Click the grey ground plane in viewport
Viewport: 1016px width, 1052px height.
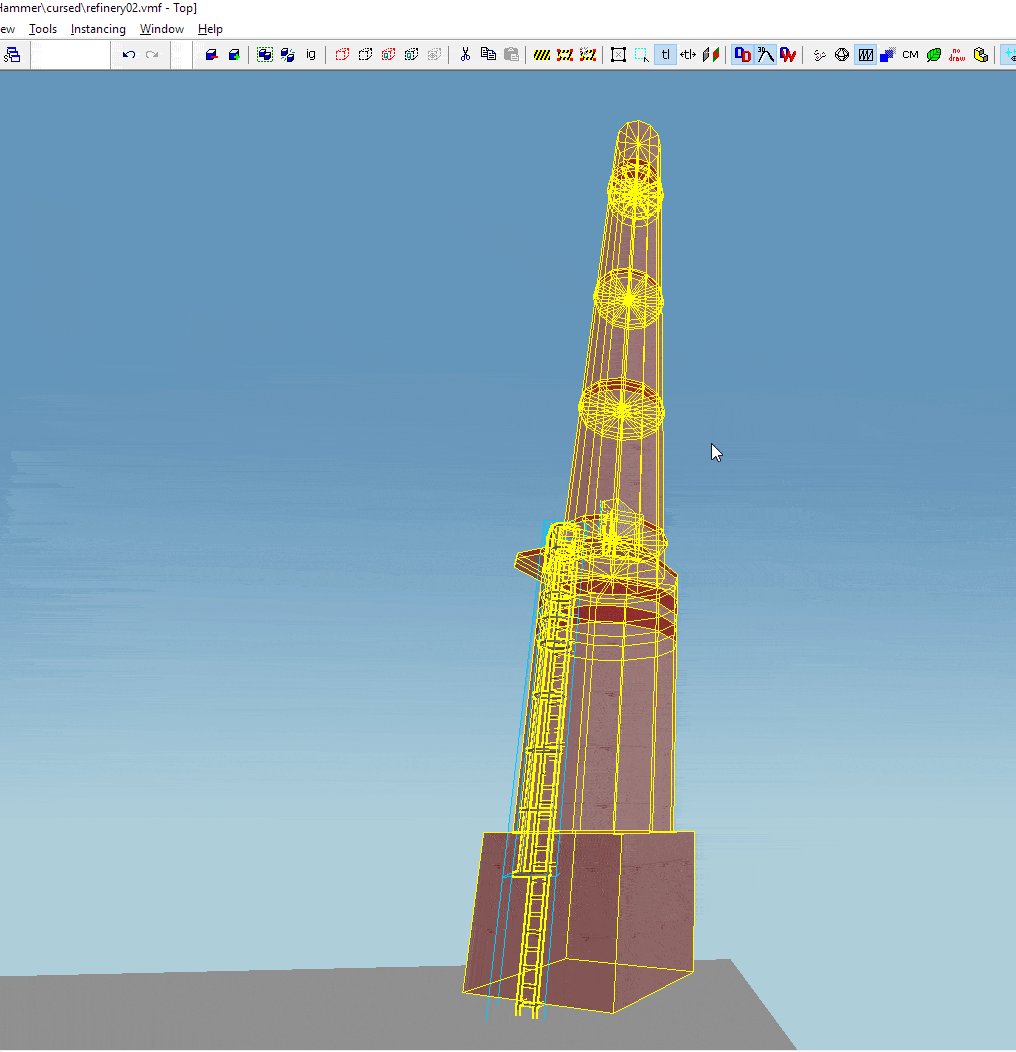click(268, 1010)
